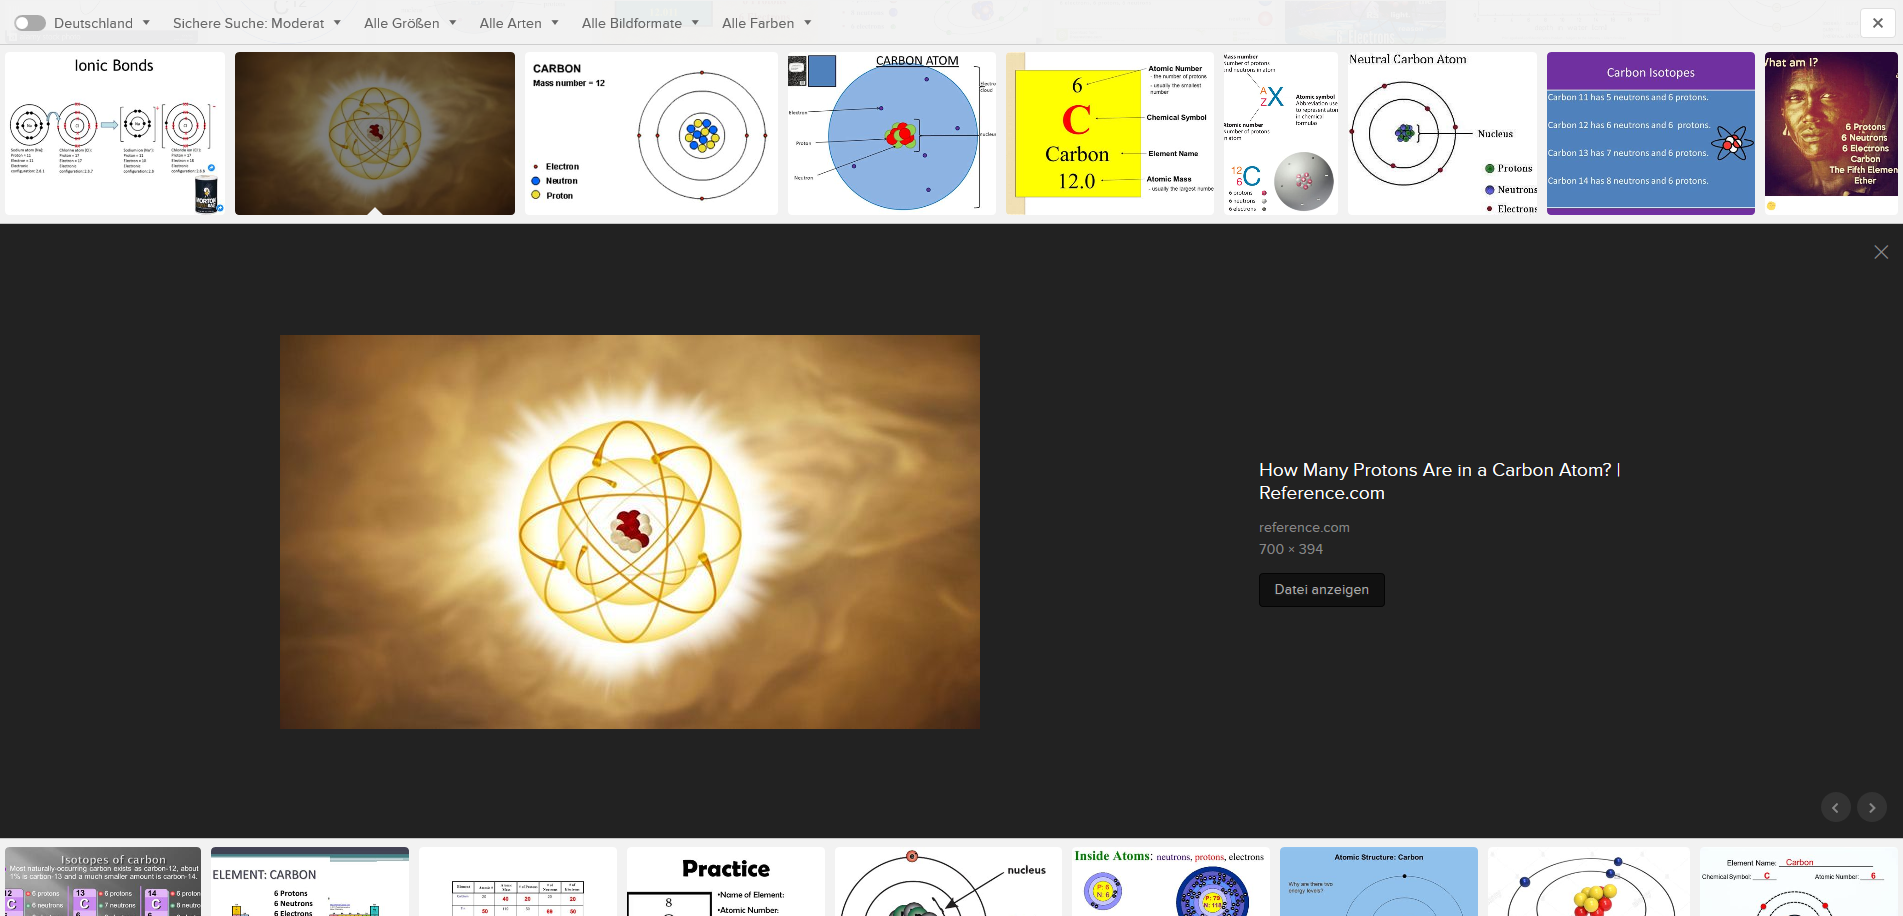Open 'What am I?' face thumbnail
The image size is (1903, 916).
[1831, 133]
